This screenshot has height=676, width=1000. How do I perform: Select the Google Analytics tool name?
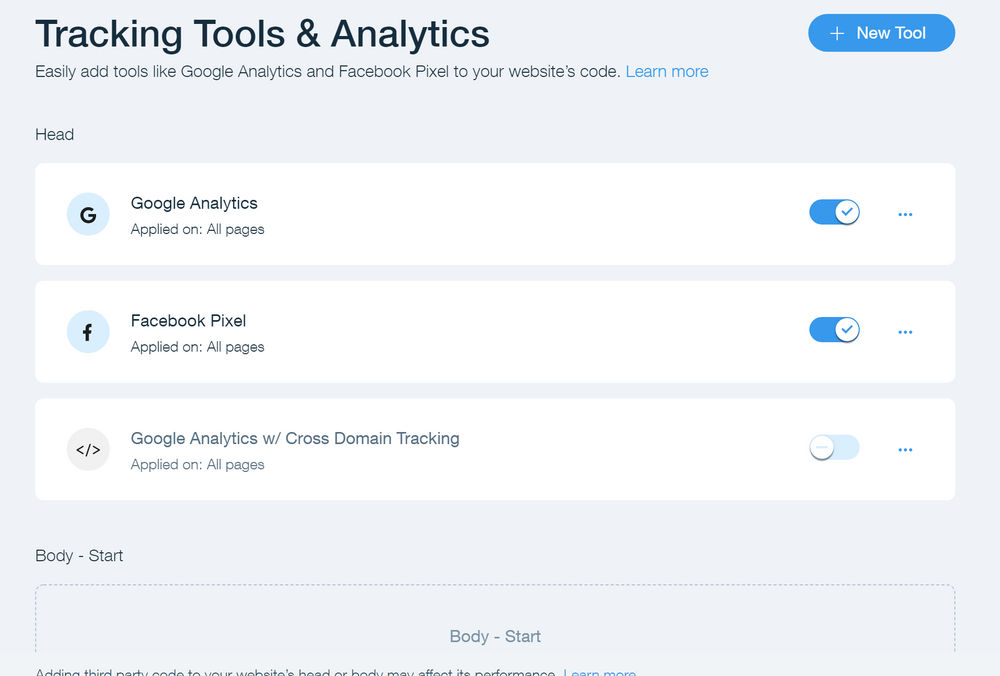pos(194,203)
